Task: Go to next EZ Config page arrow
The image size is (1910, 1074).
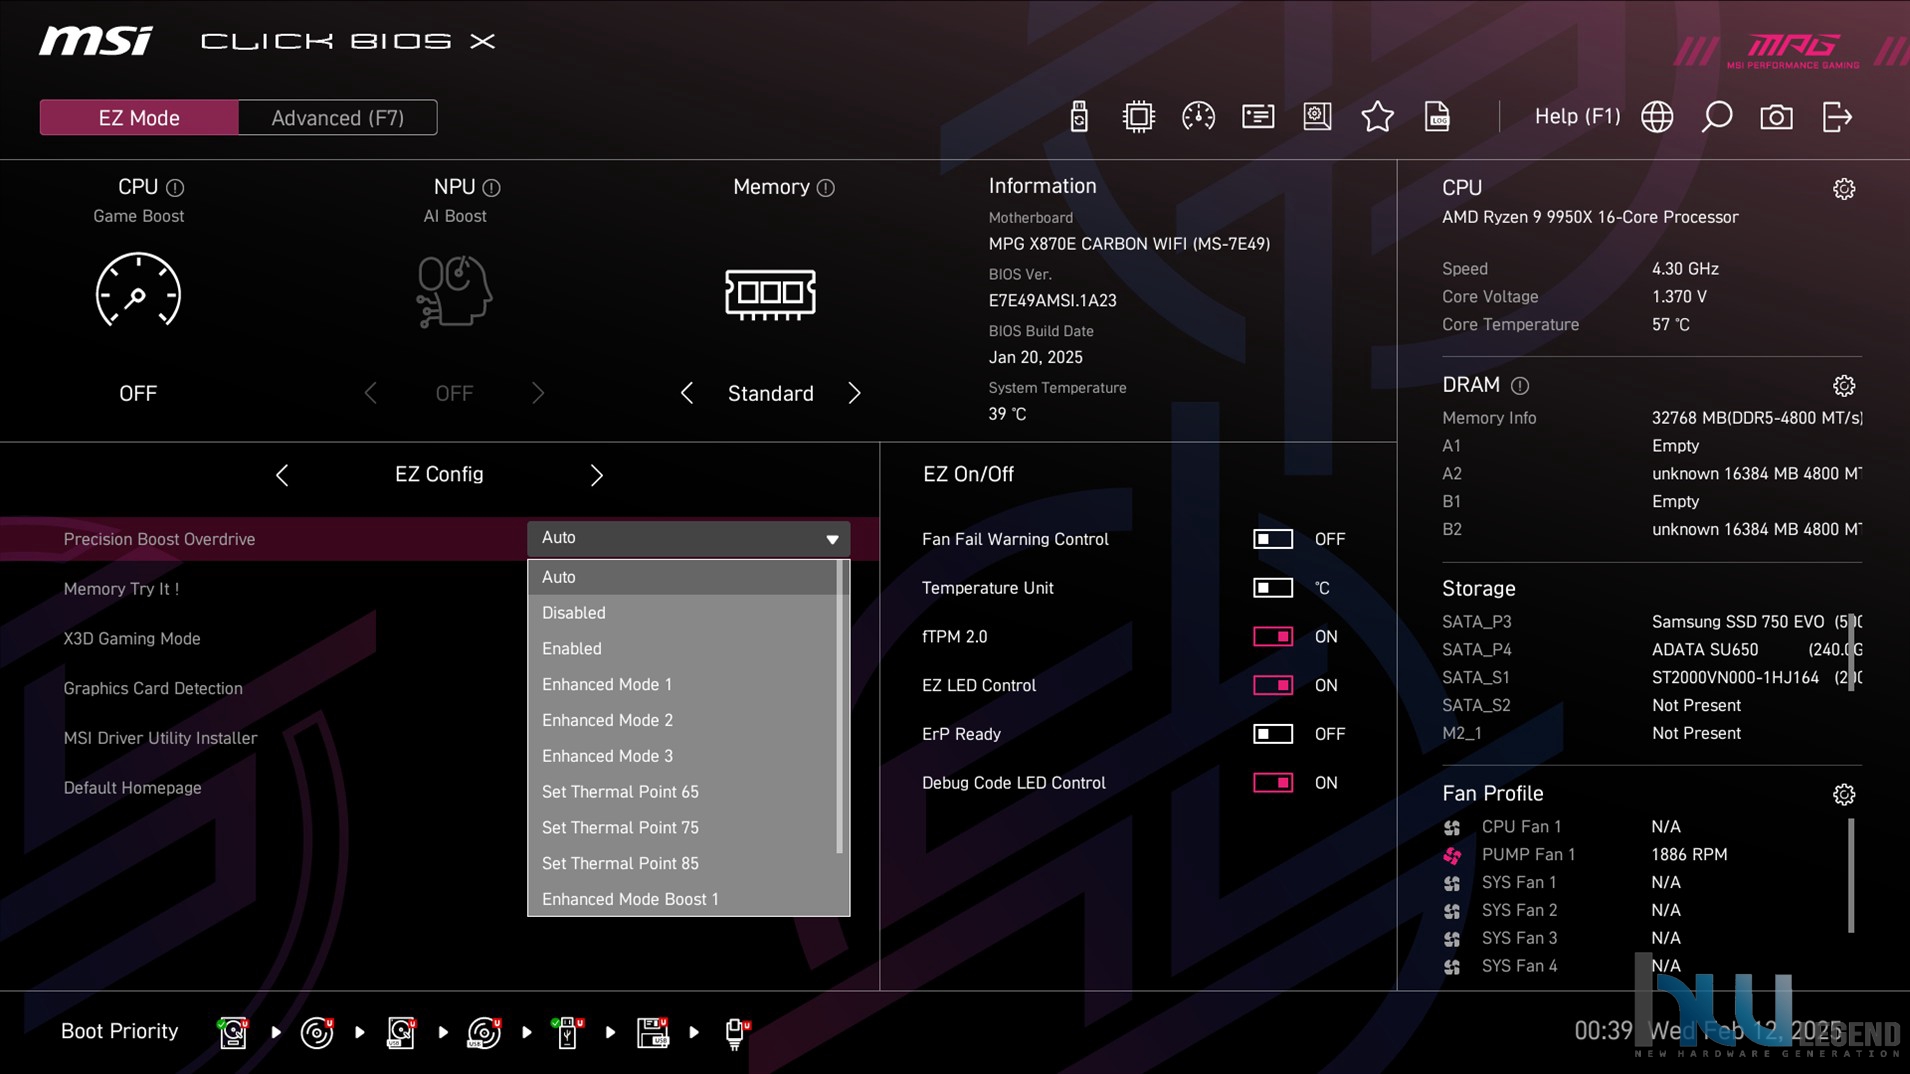Action: pyautogui.click(x=596, y=475)
